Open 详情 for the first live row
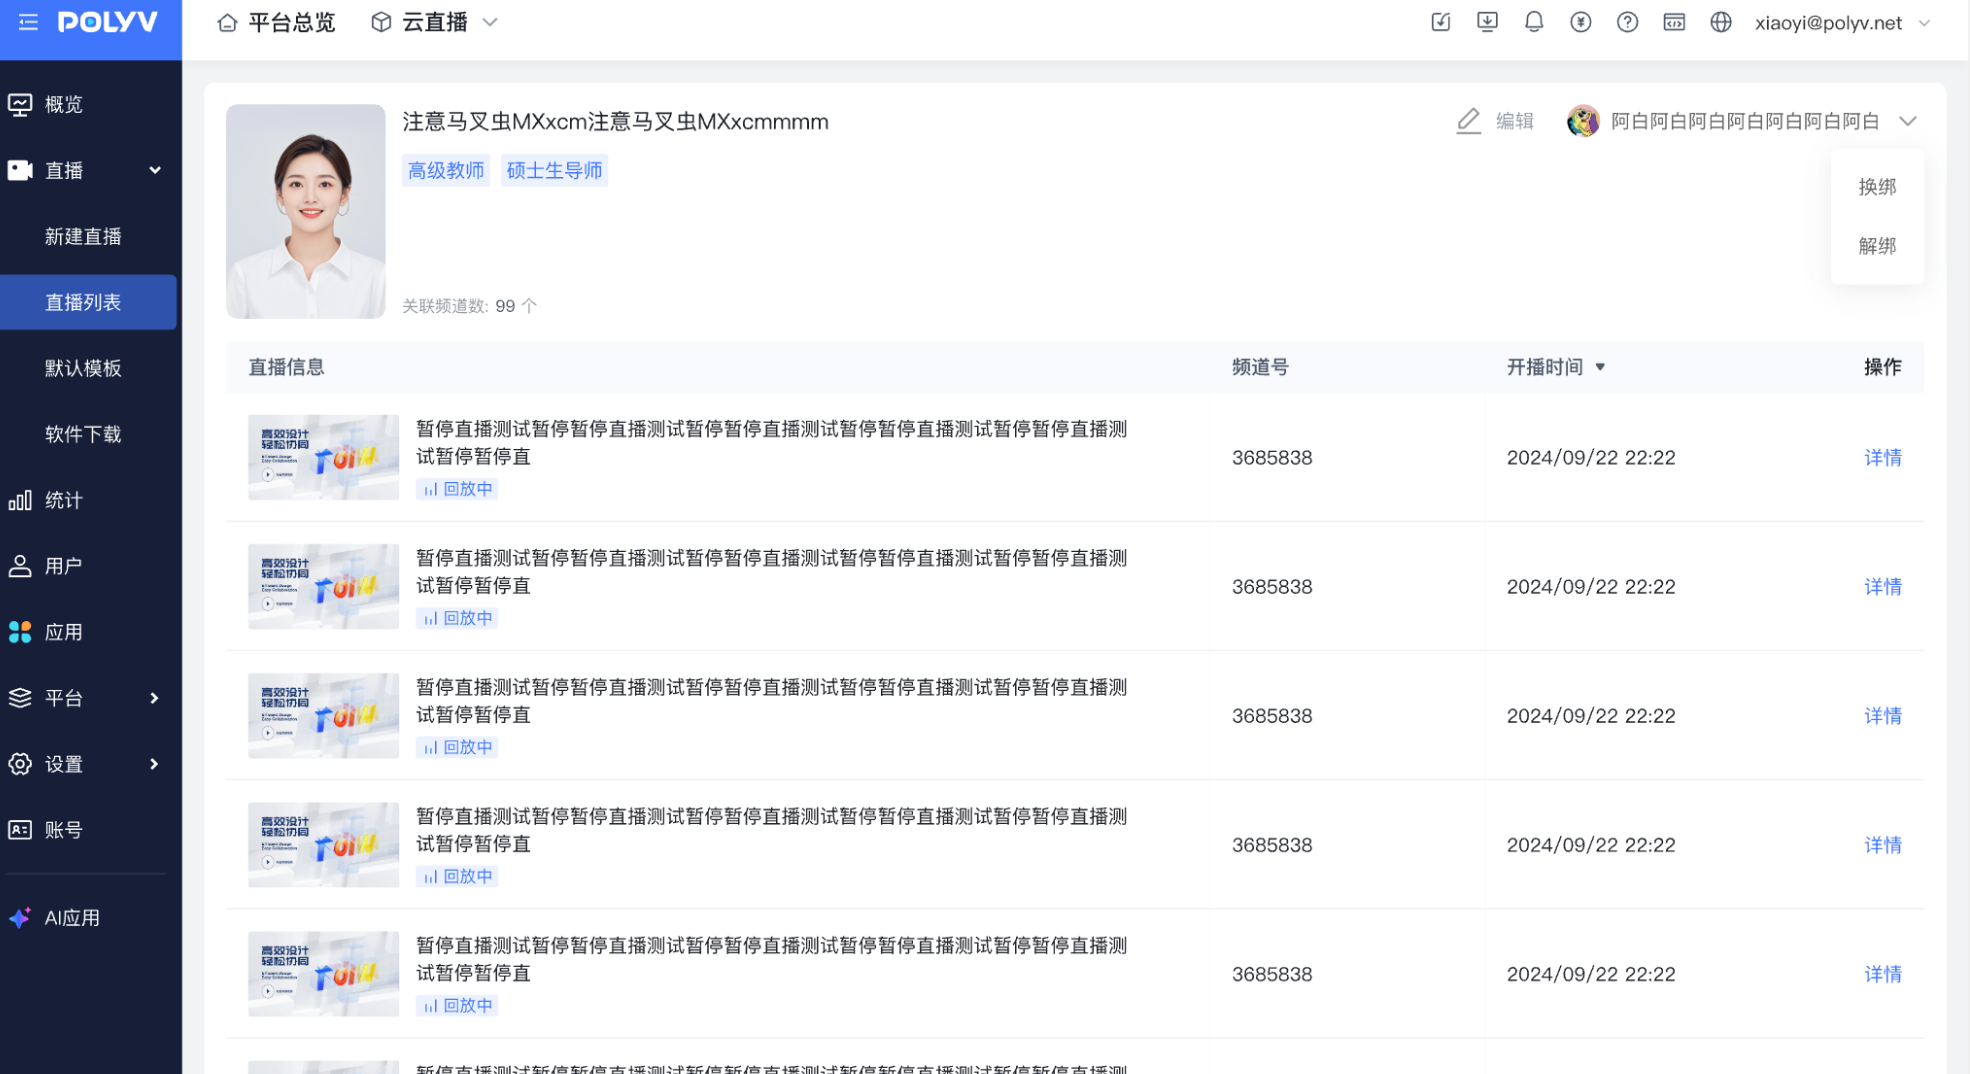The image size is (1970, 1074). pos(1883,457)
